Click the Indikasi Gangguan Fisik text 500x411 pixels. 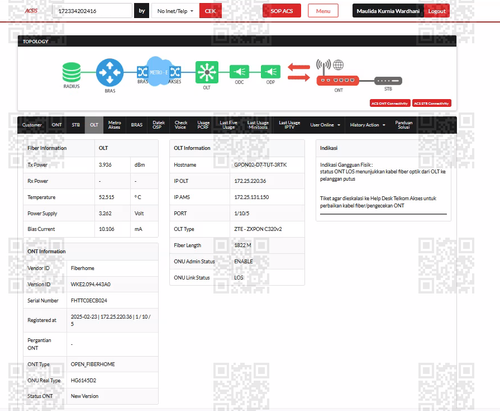point(346,165)
